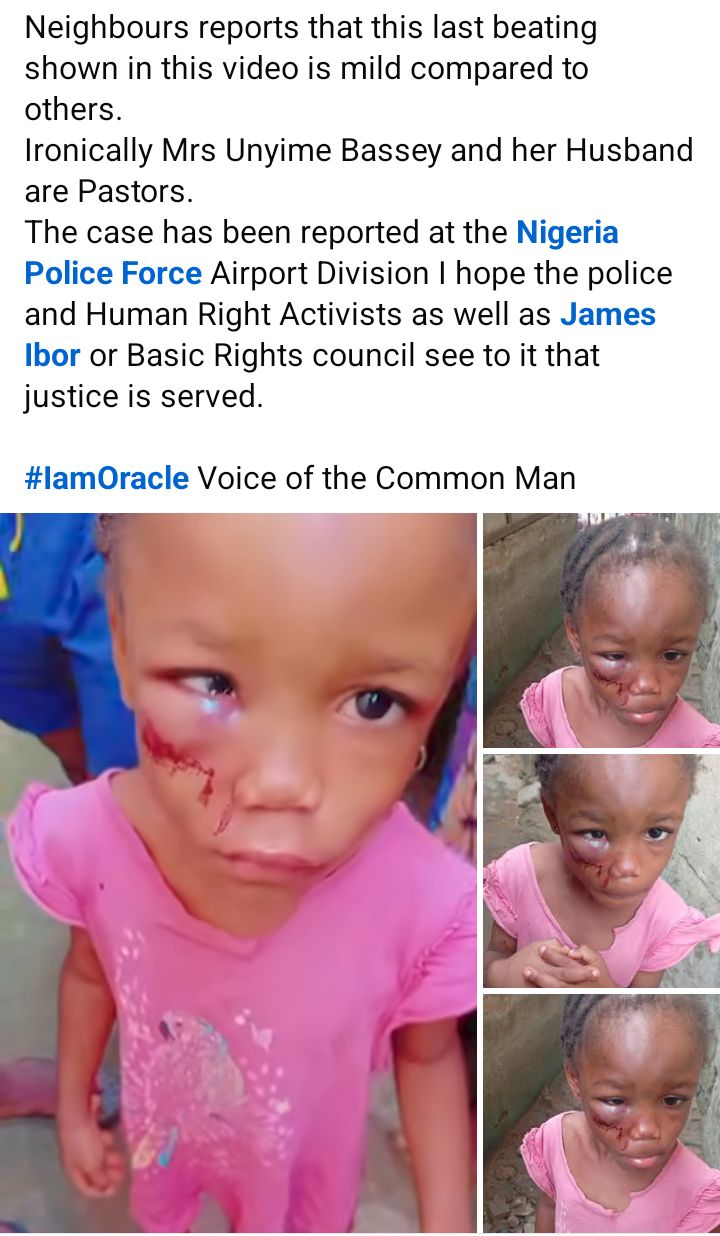Click the "are Pastors." line

pos(107,191)
